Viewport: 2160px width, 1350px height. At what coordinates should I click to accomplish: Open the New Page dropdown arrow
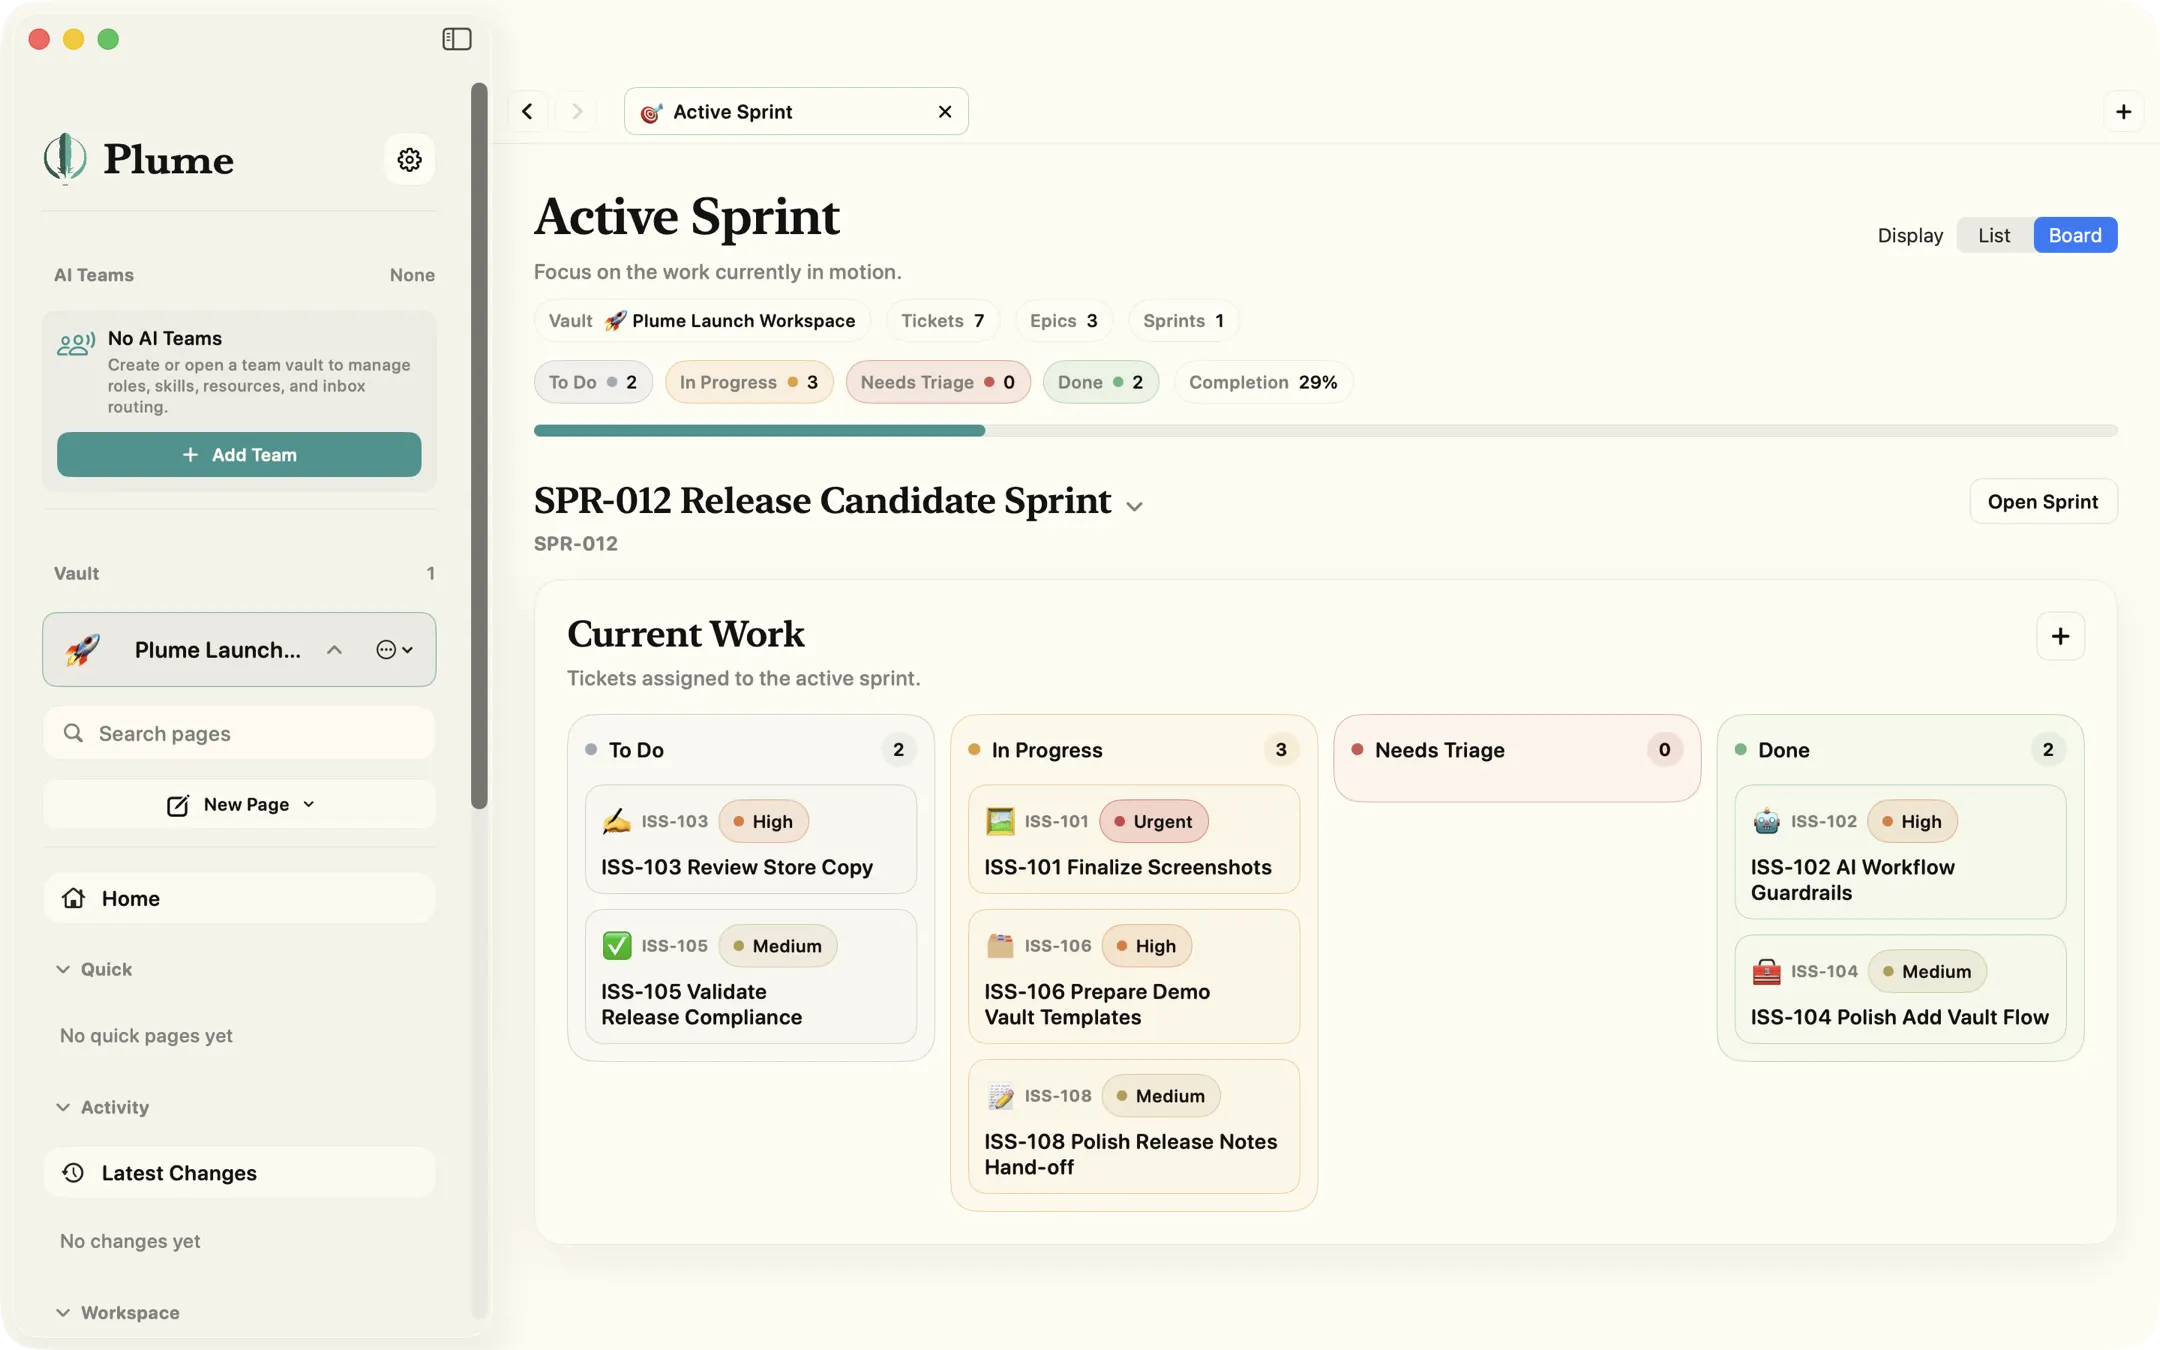[309, 804]
